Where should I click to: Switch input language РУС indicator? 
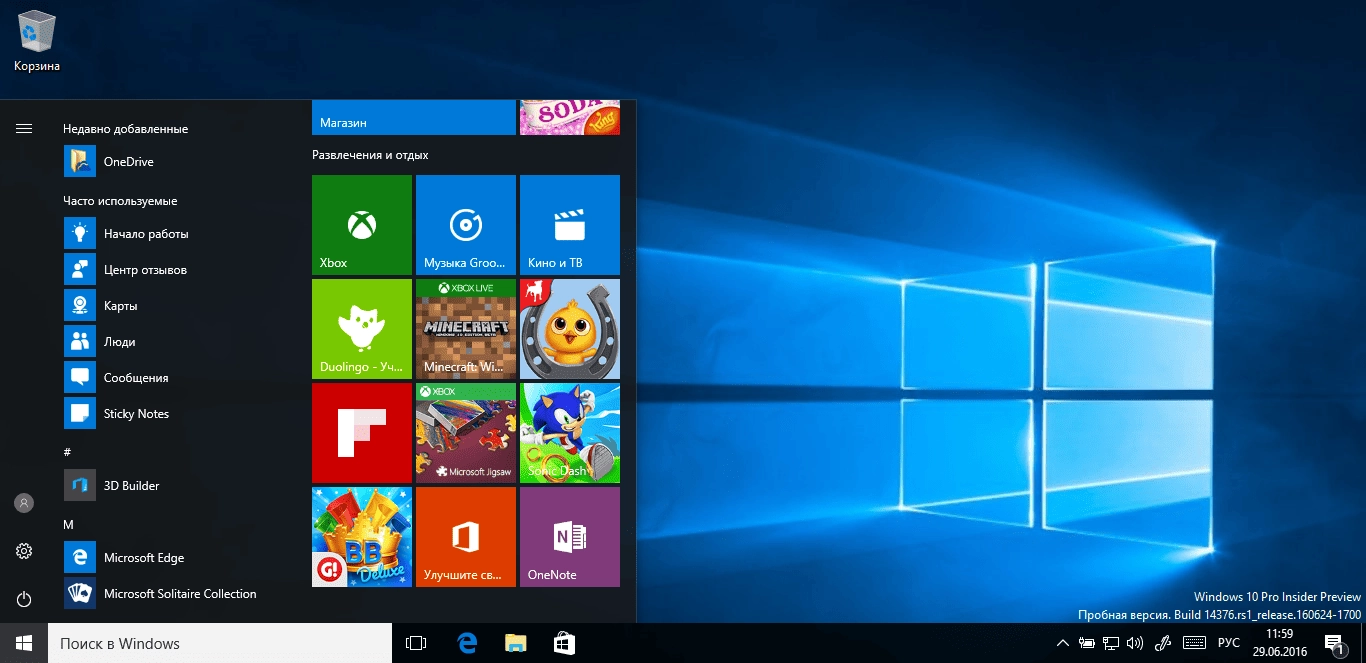(x=1229, y=643)
